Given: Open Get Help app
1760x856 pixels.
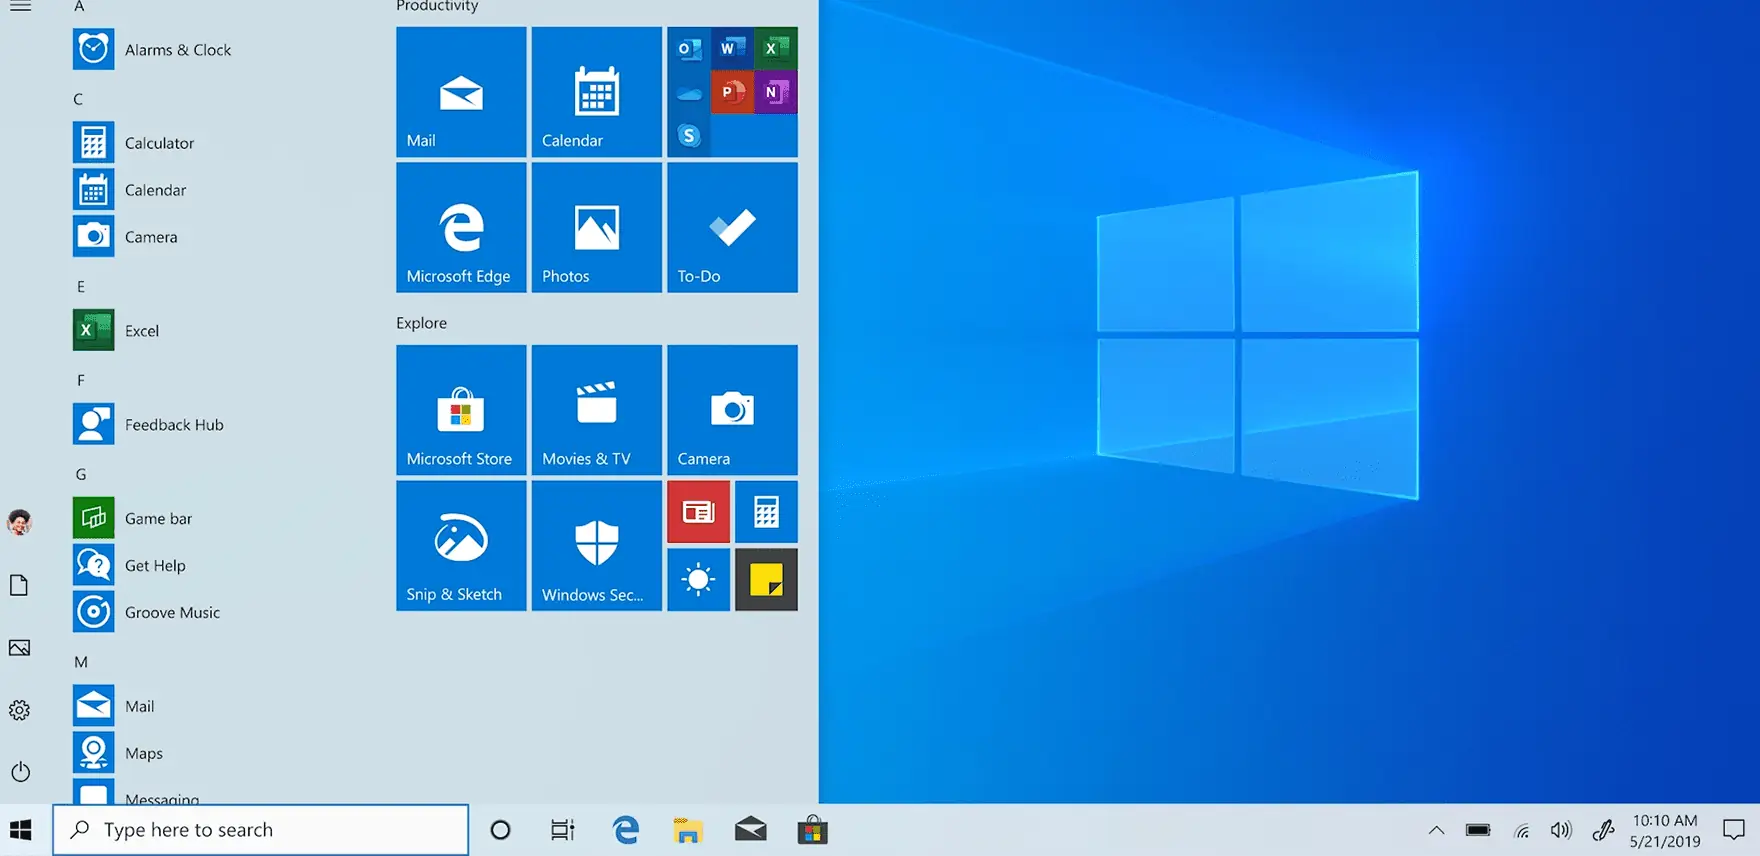Looking at the screenshot, I should coord(129,566).
